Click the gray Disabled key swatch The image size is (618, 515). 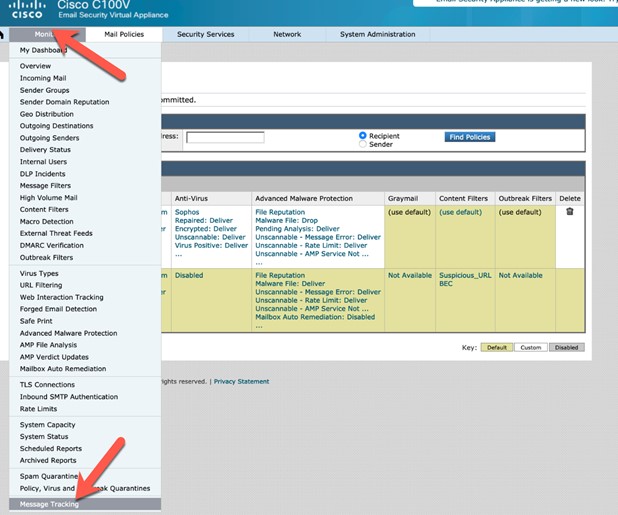[x=566, y=348]
